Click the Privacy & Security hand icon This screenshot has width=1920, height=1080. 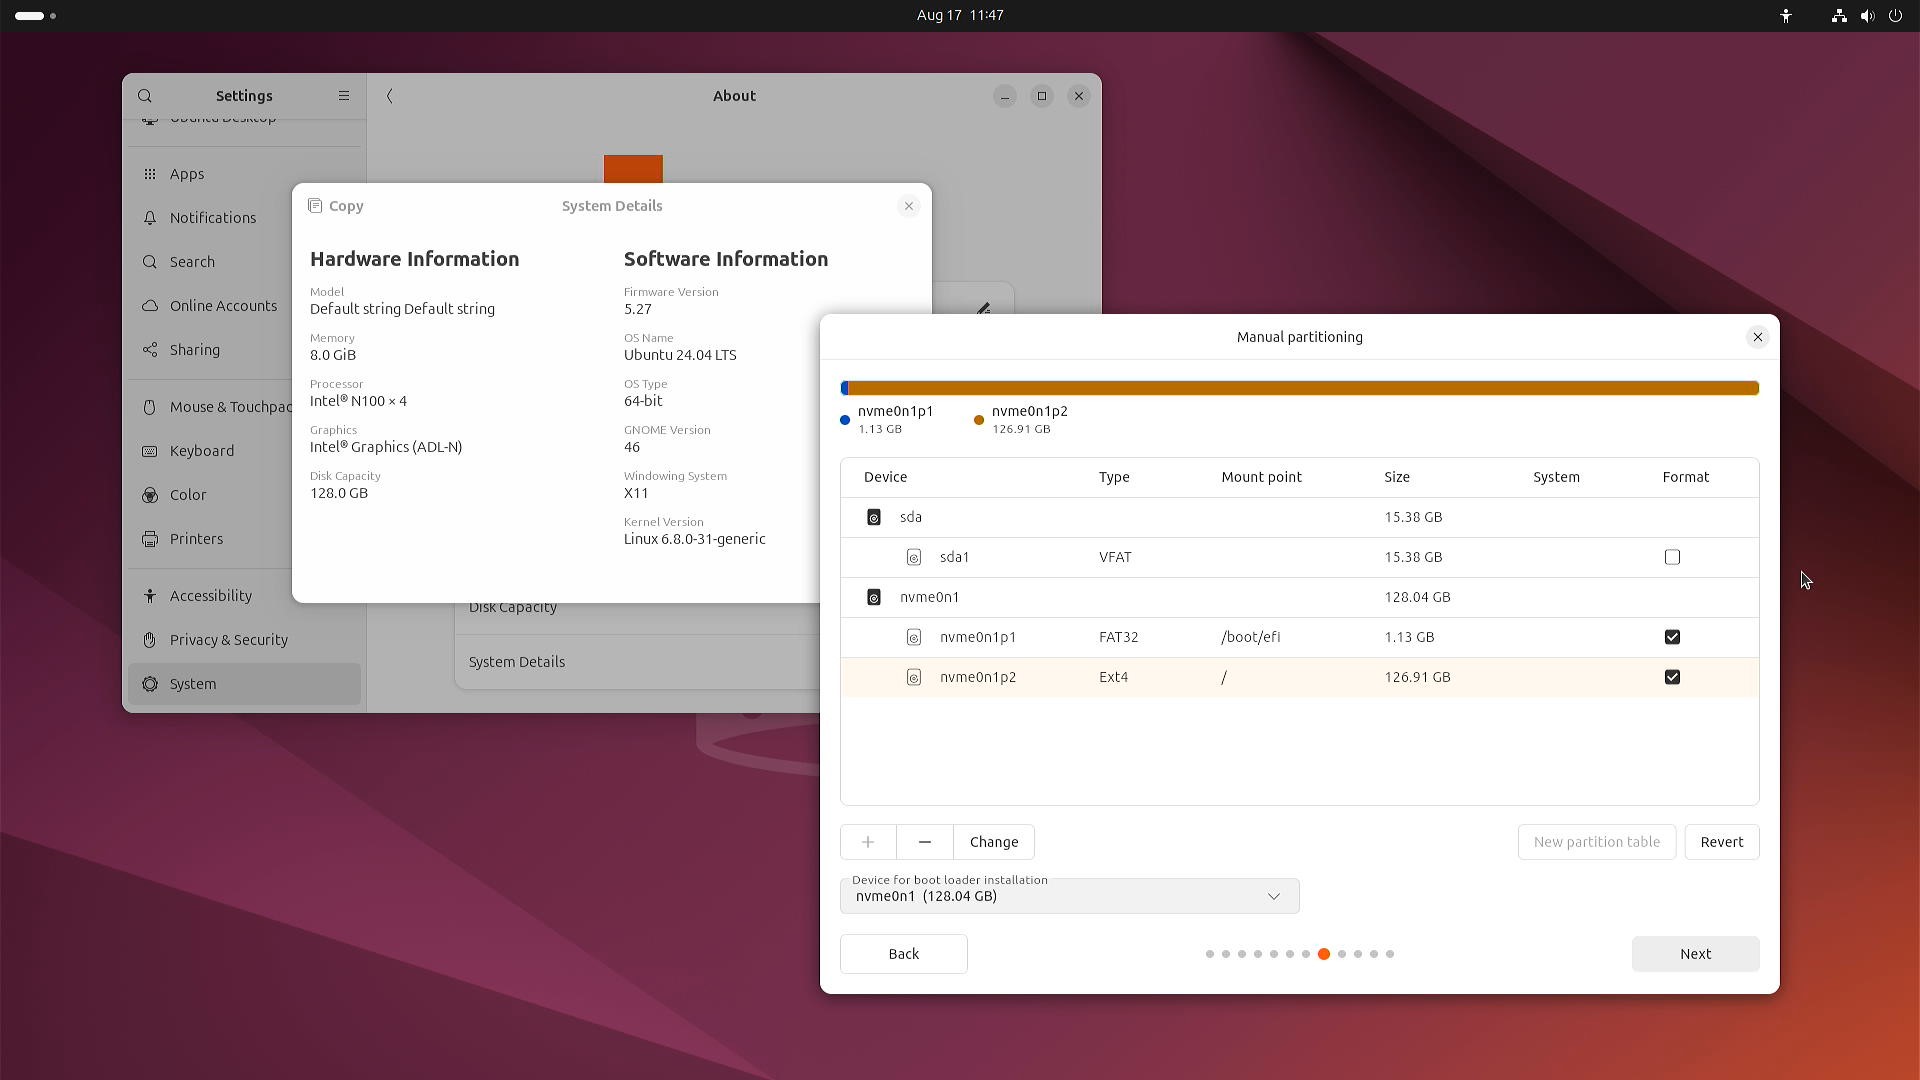(150, 640)
